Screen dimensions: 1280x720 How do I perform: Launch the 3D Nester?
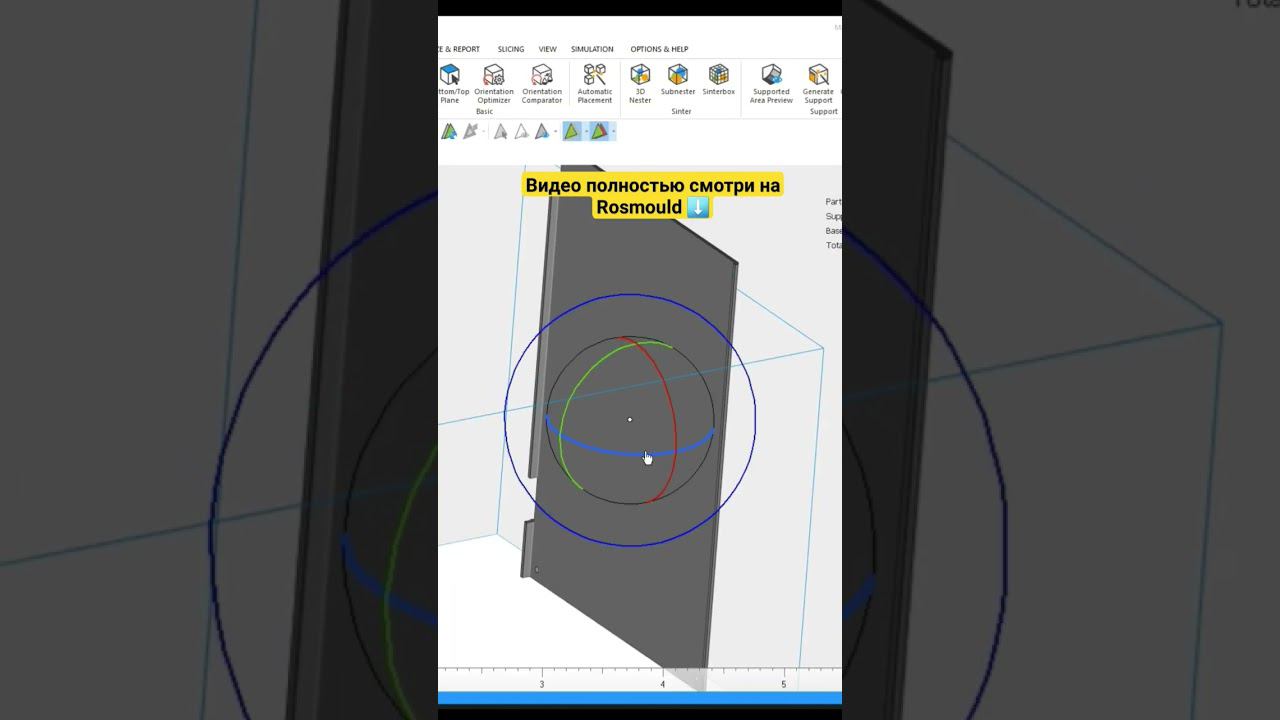pos(640,84)
